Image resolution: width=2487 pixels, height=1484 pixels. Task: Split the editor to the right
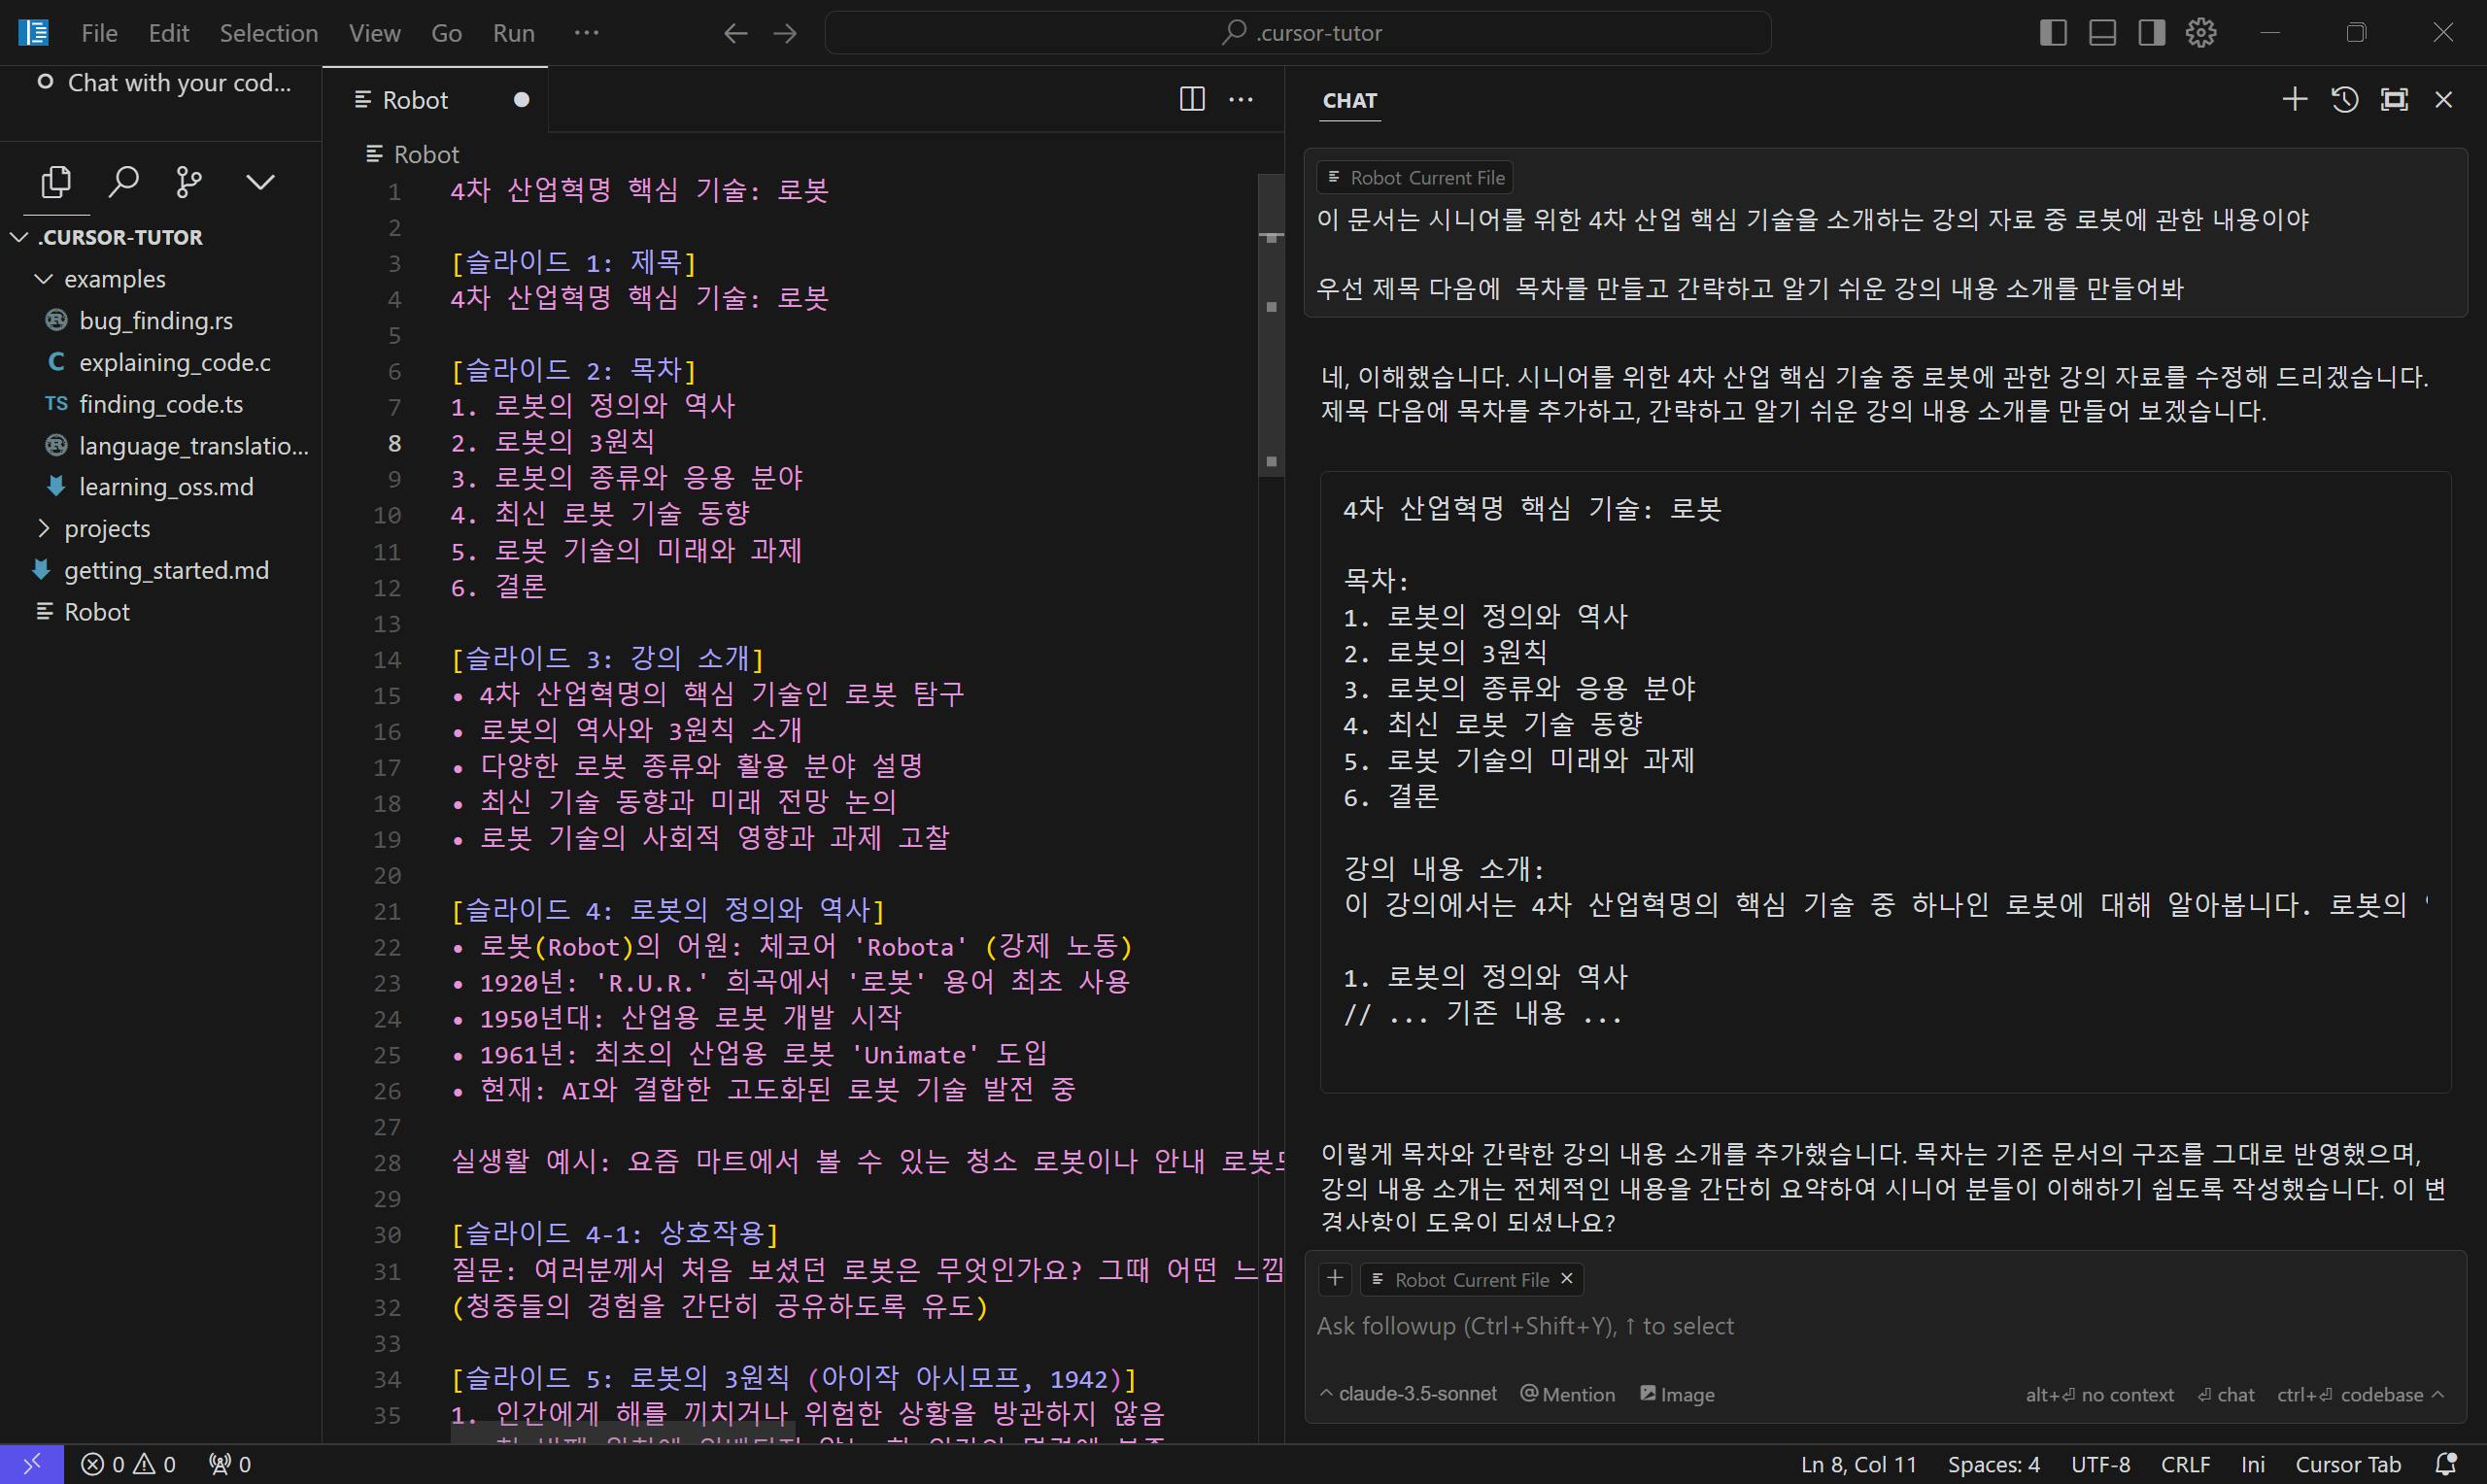point(1192,99)
